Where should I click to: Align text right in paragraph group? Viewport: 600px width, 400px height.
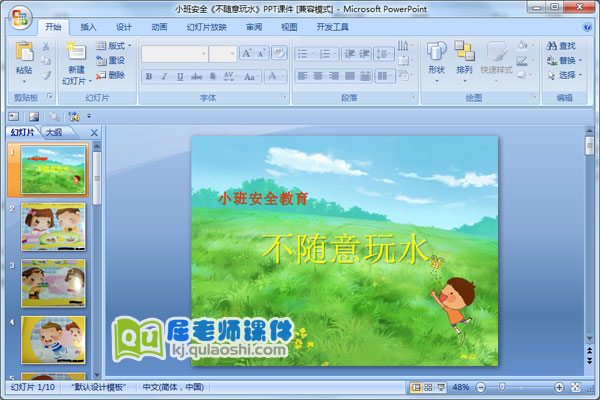334,76
